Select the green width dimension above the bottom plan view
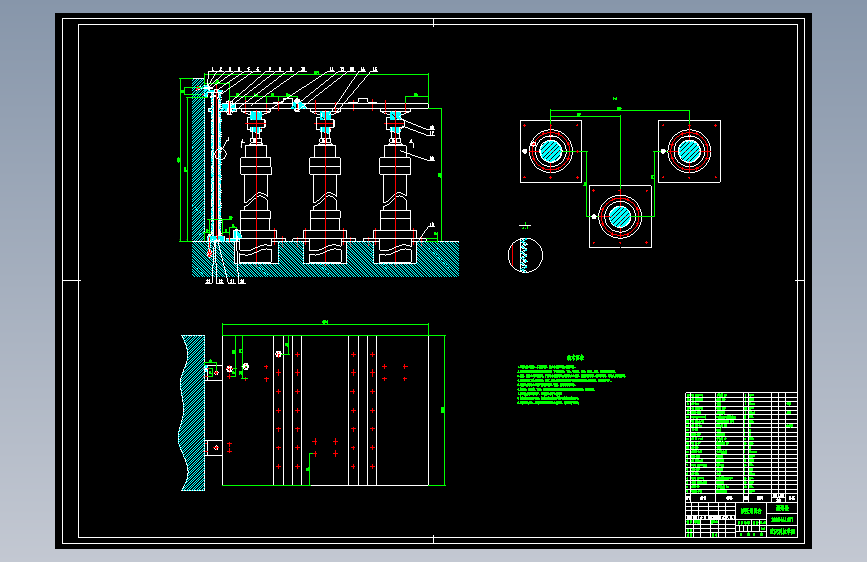 coord(325,325)
